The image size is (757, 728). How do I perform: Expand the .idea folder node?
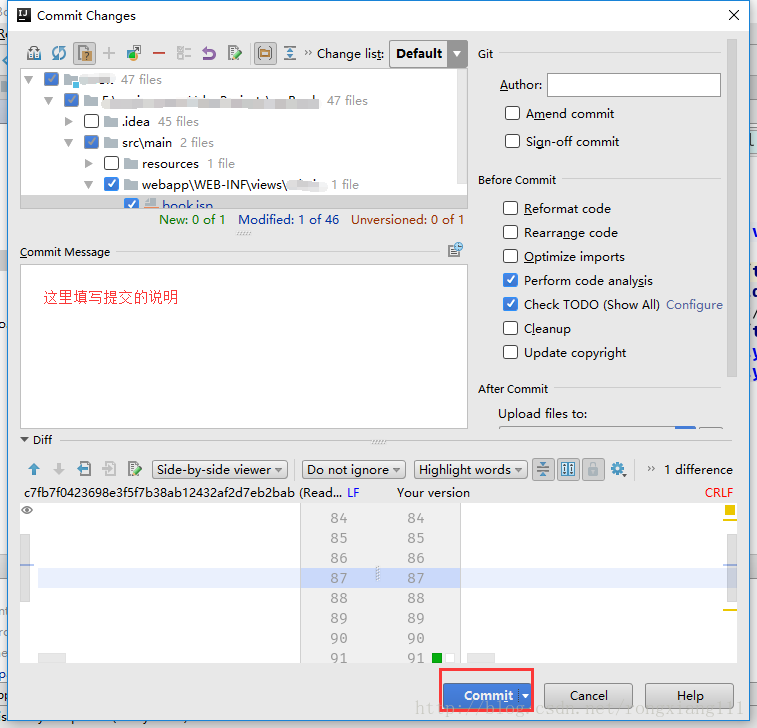[69, 121]
